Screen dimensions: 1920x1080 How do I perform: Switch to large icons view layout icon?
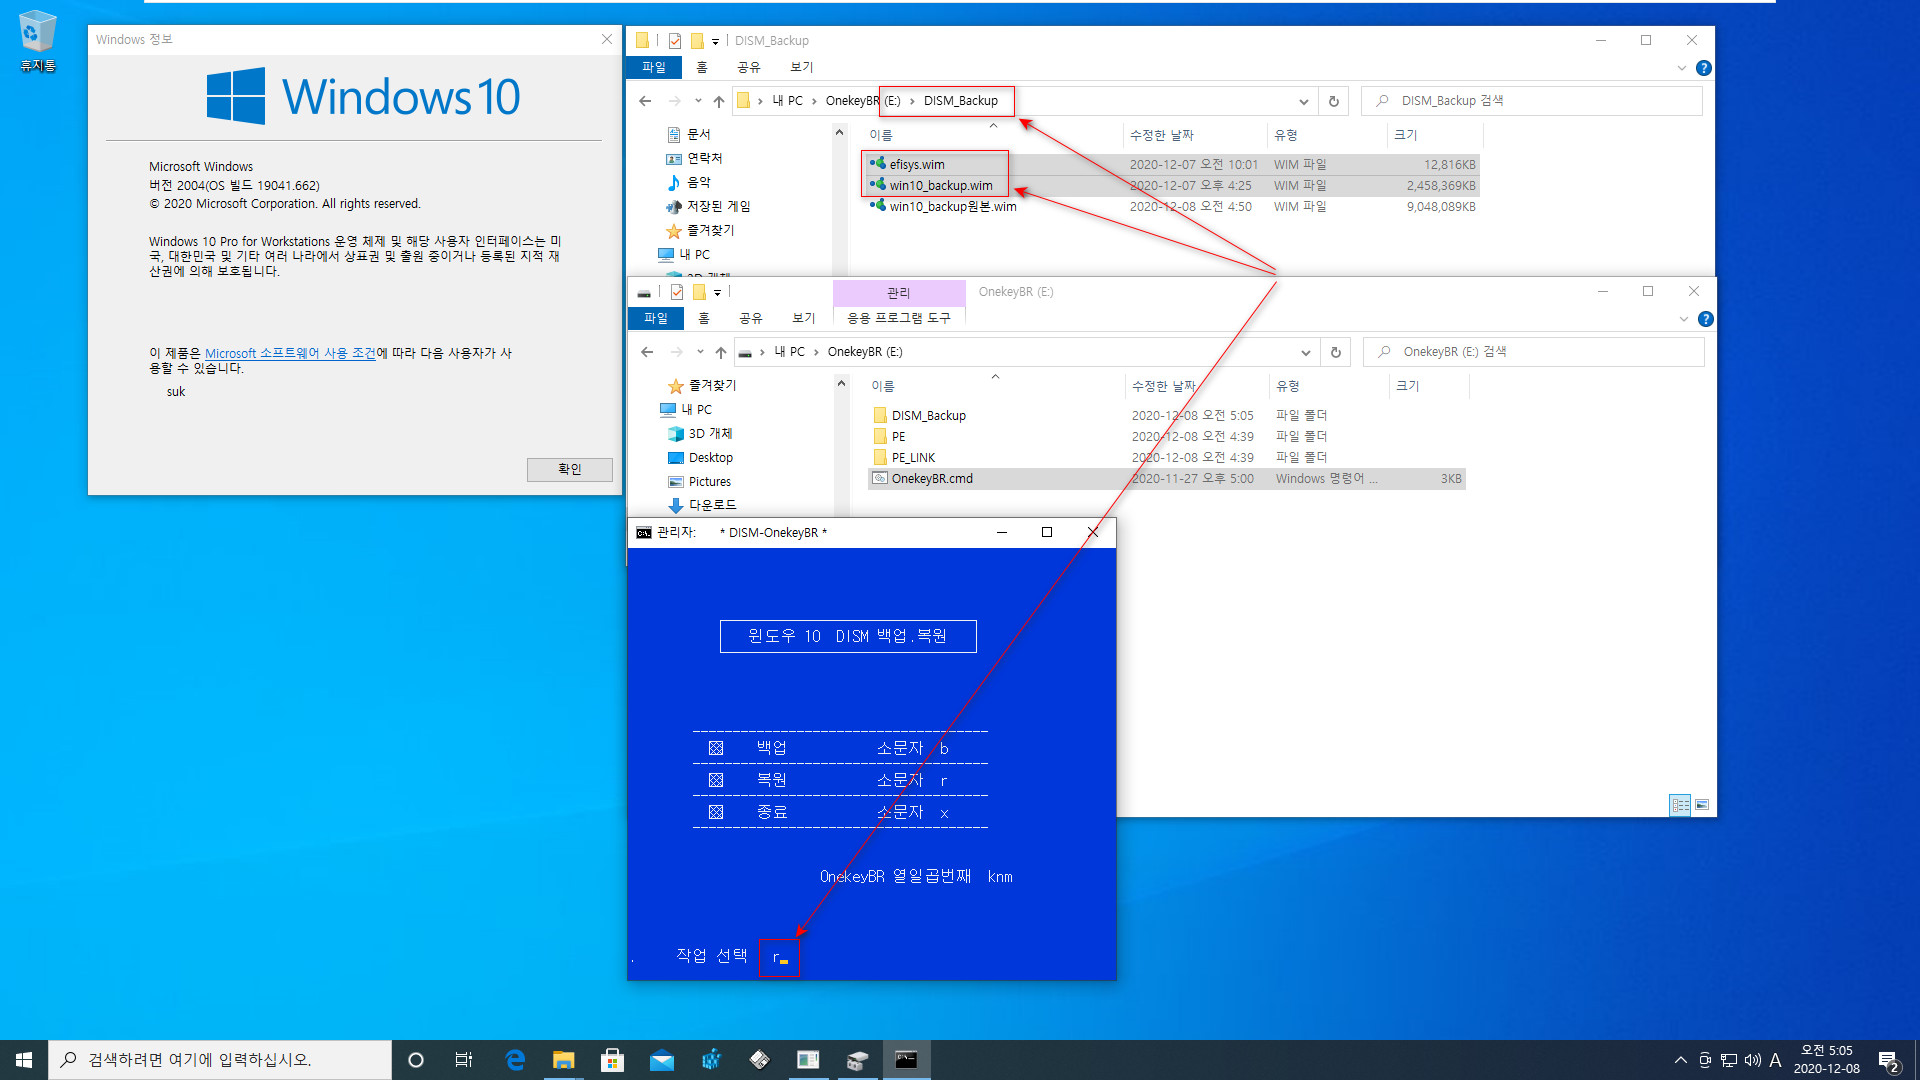coord(1702,805)
